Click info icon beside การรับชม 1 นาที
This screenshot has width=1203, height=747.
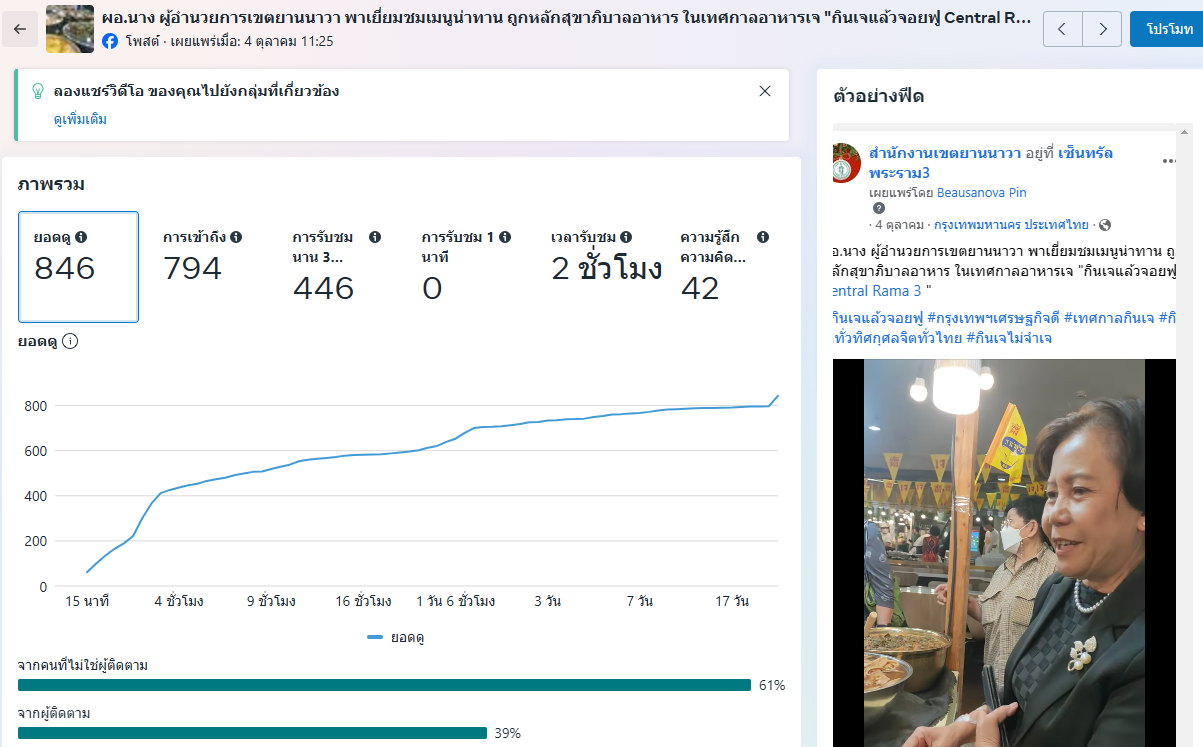(x=505, y=238)
